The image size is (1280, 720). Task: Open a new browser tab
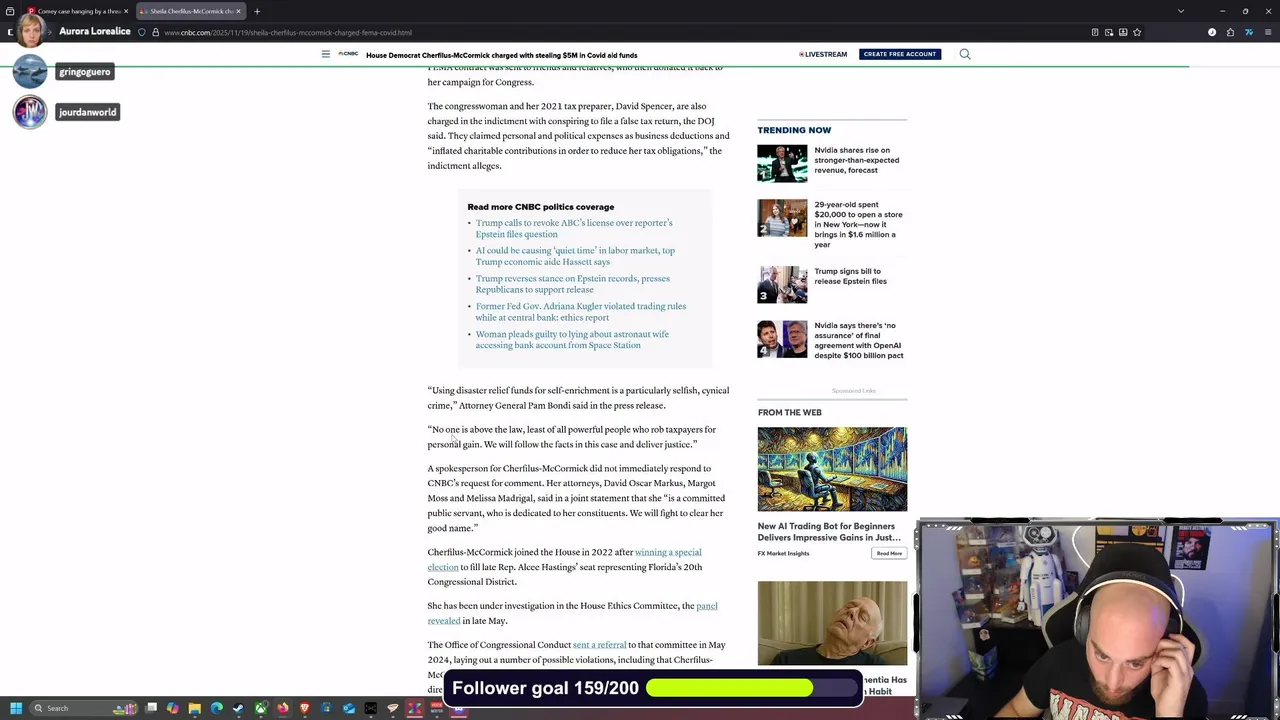[257, 11]
